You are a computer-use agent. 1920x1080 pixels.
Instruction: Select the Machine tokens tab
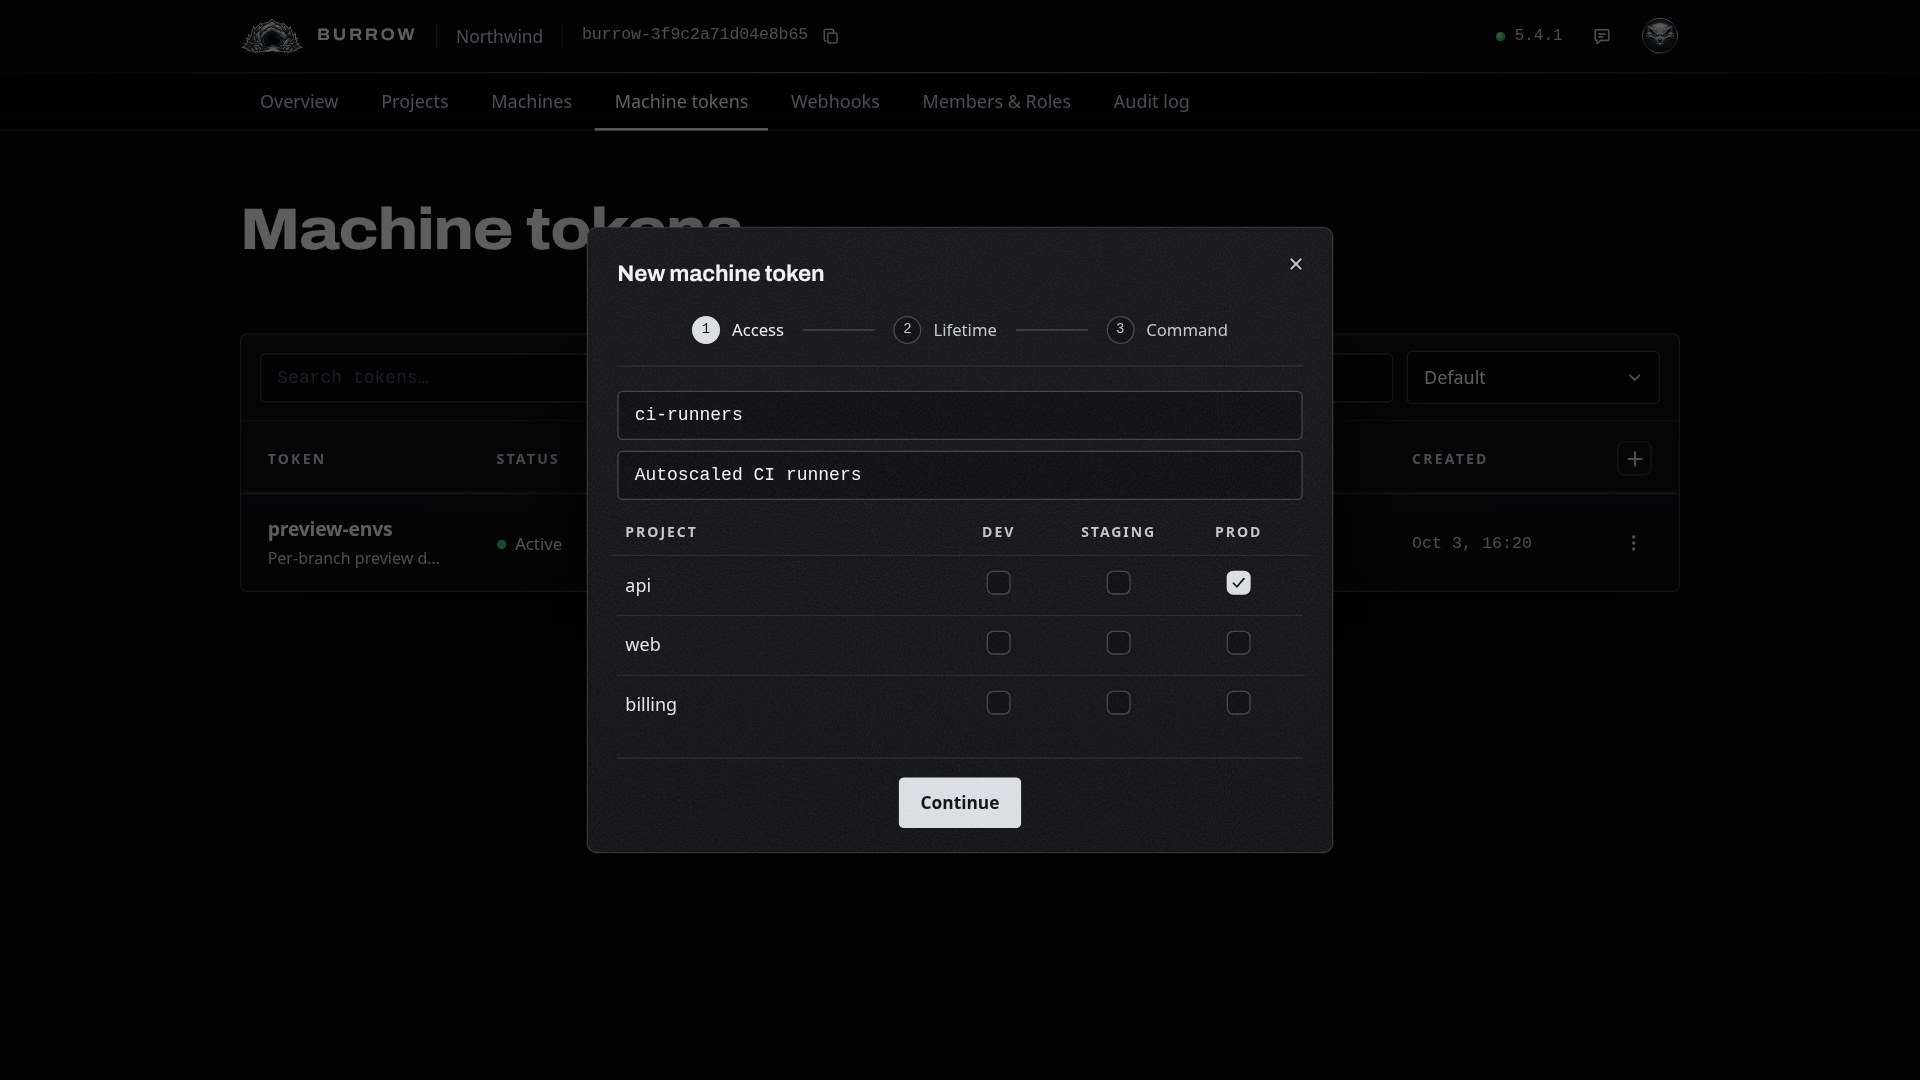(x=681, y=102)
